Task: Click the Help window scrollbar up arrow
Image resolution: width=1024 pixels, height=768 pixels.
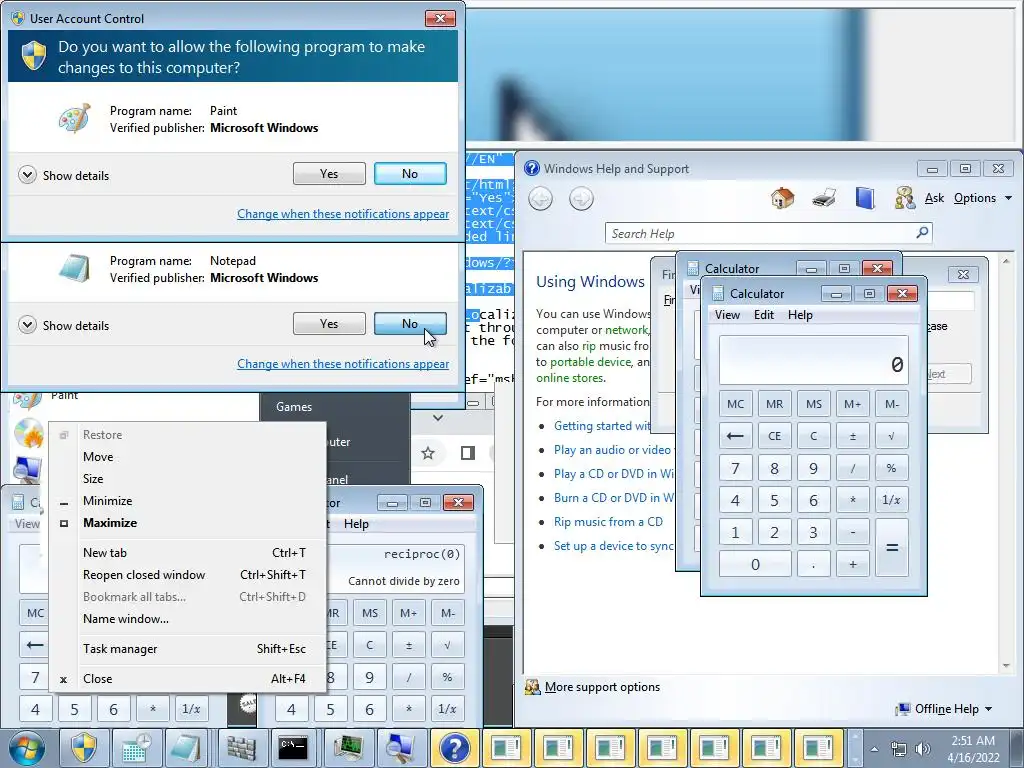Action: tap(1006, 261)
